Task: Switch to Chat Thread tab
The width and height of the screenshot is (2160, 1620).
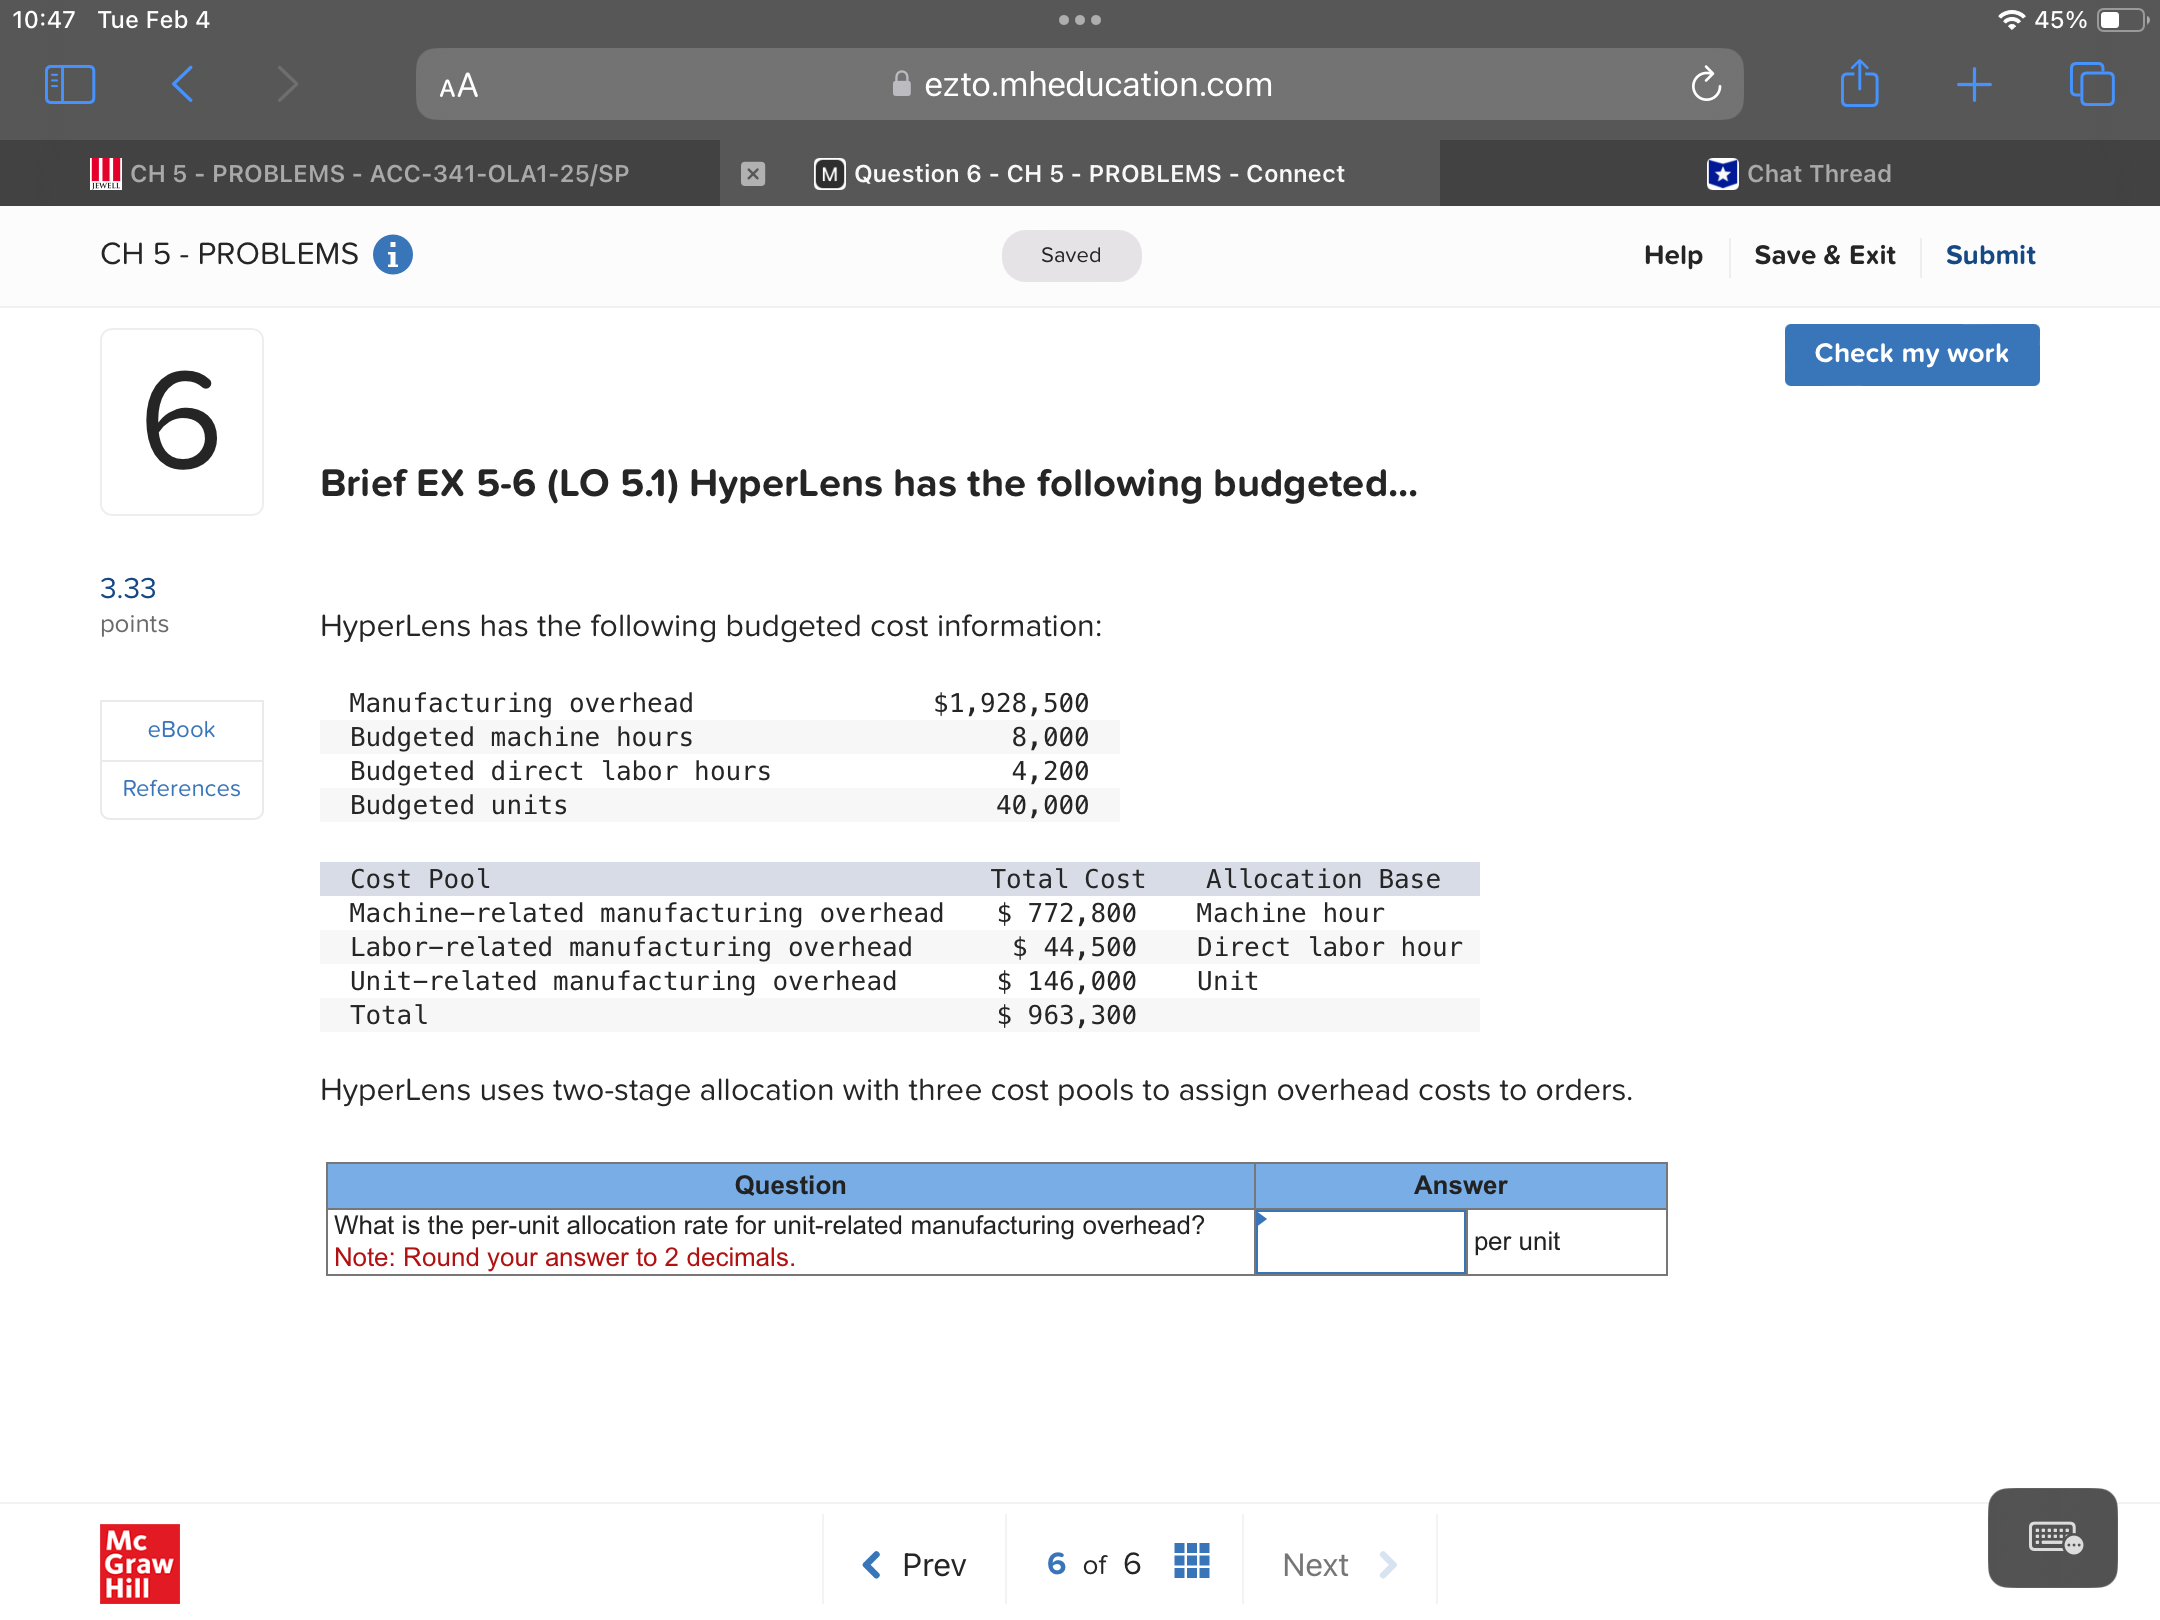Action: click(x=1800, y=174)
